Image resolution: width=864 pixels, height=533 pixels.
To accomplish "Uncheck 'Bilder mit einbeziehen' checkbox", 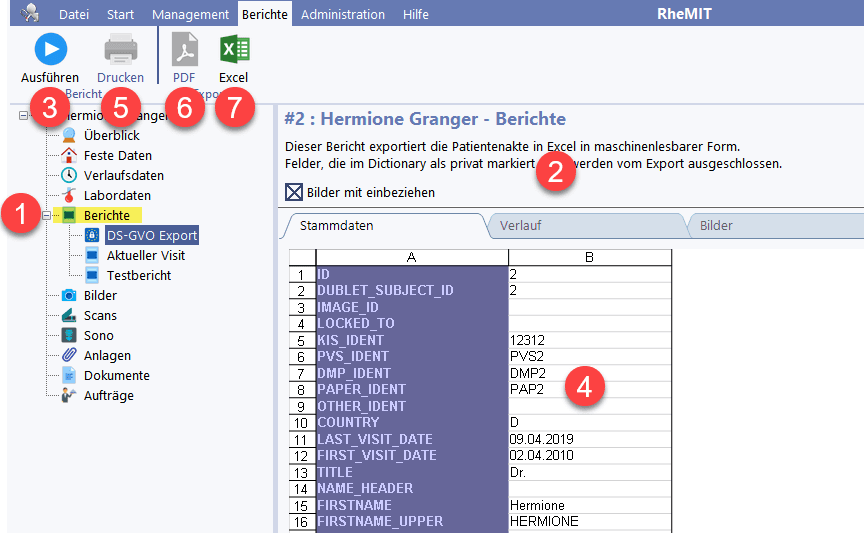I will pos(294,192).
